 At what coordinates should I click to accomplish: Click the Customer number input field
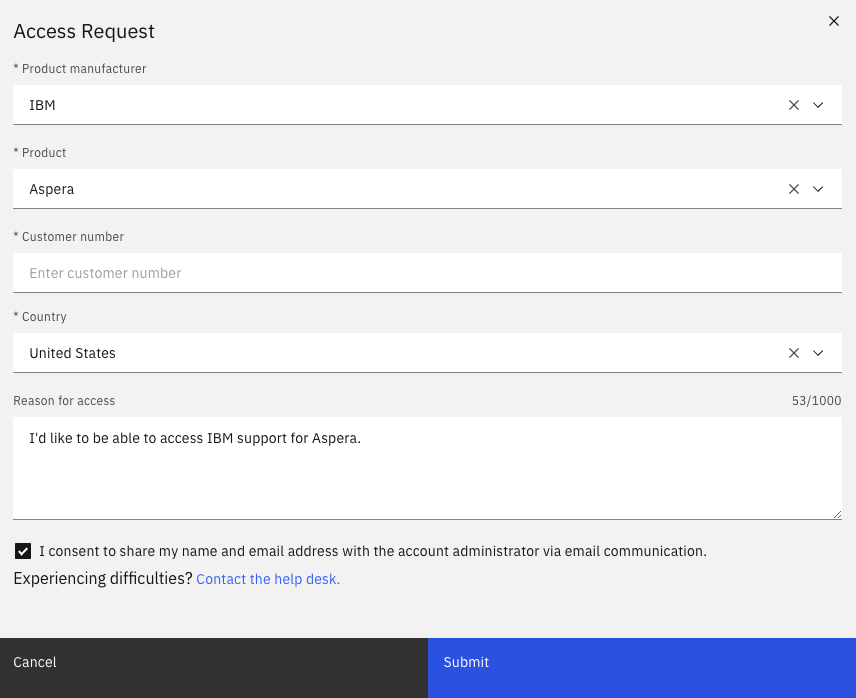[427, 273]
